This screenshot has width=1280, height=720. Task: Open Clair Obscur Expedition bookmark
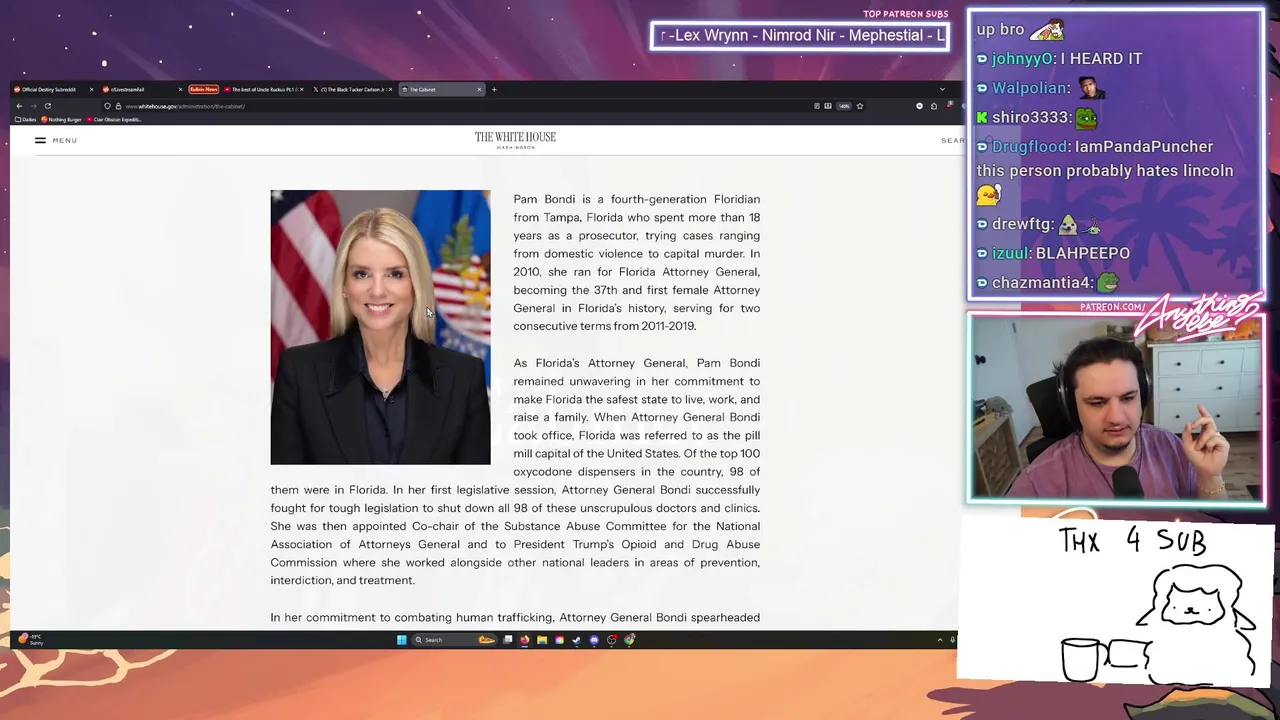[115, 119]
